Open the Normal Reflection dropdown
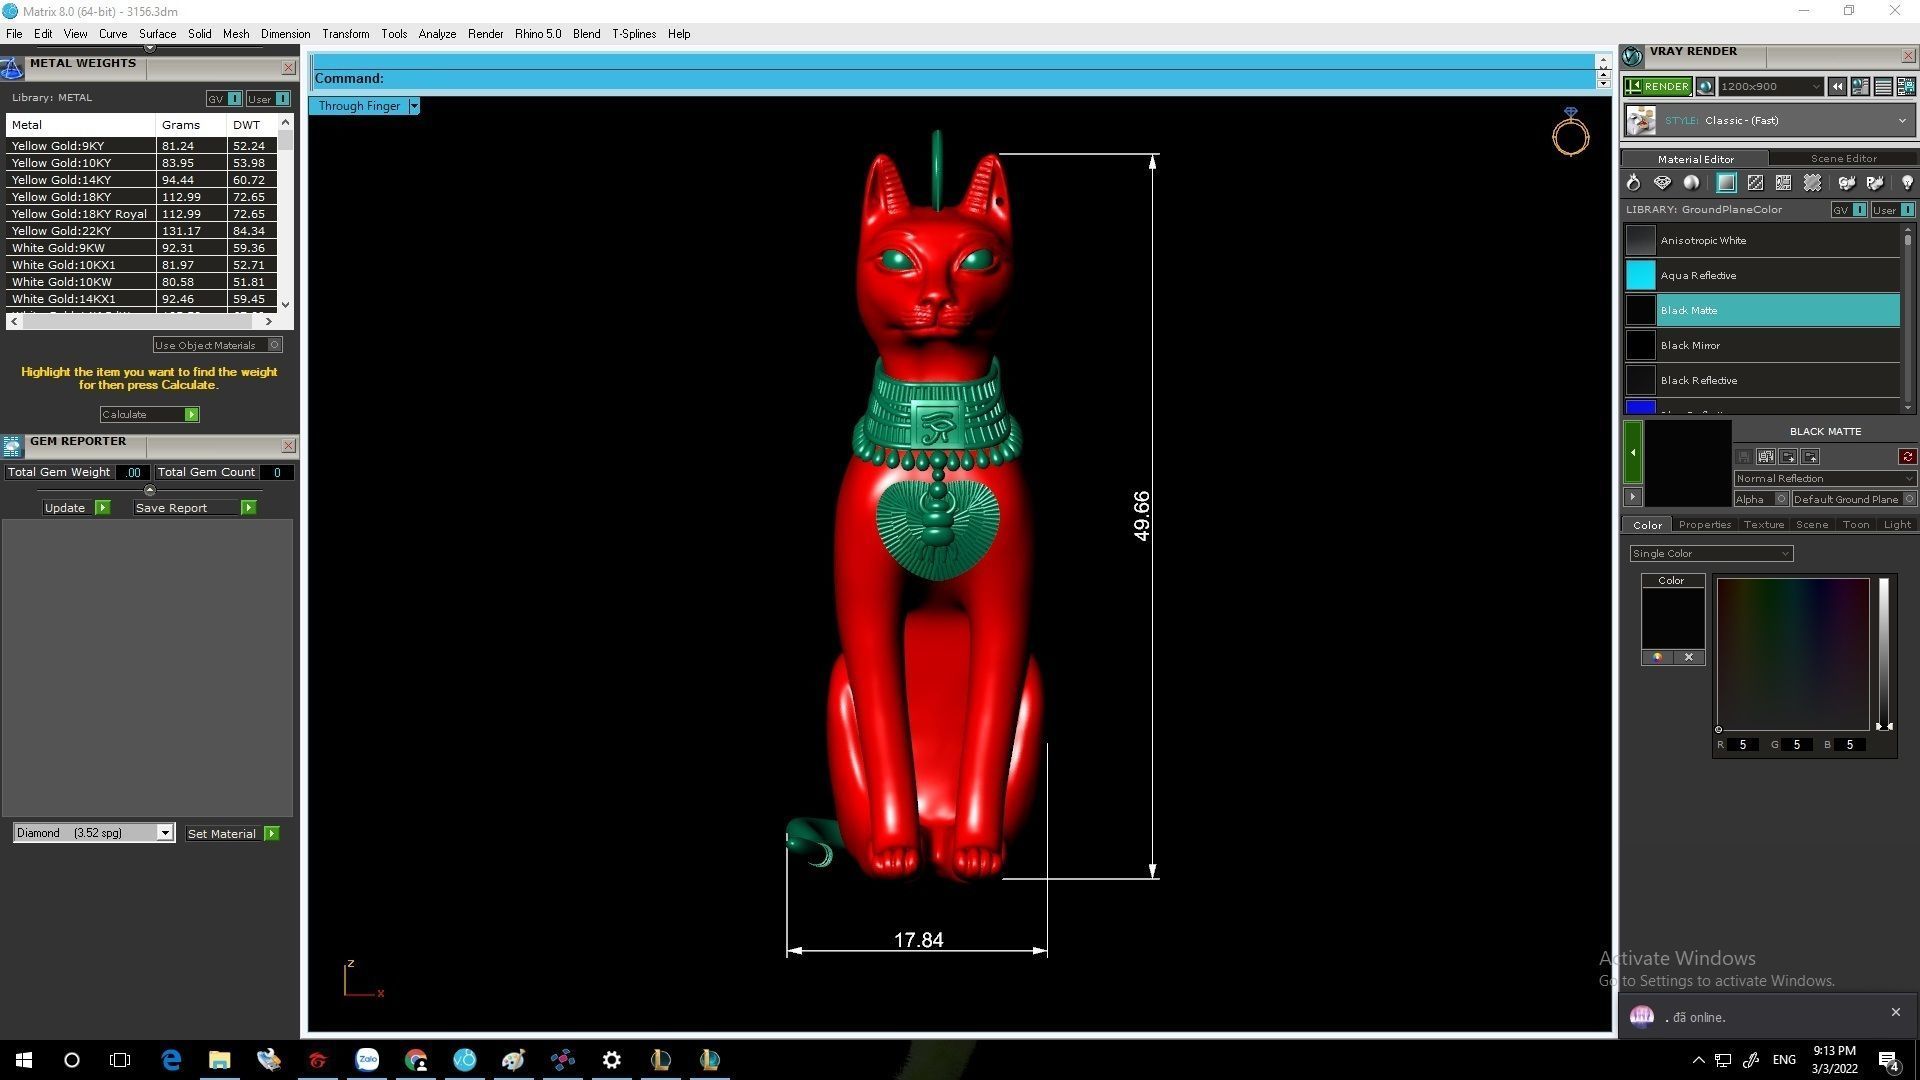 (x=1824, y=479)
